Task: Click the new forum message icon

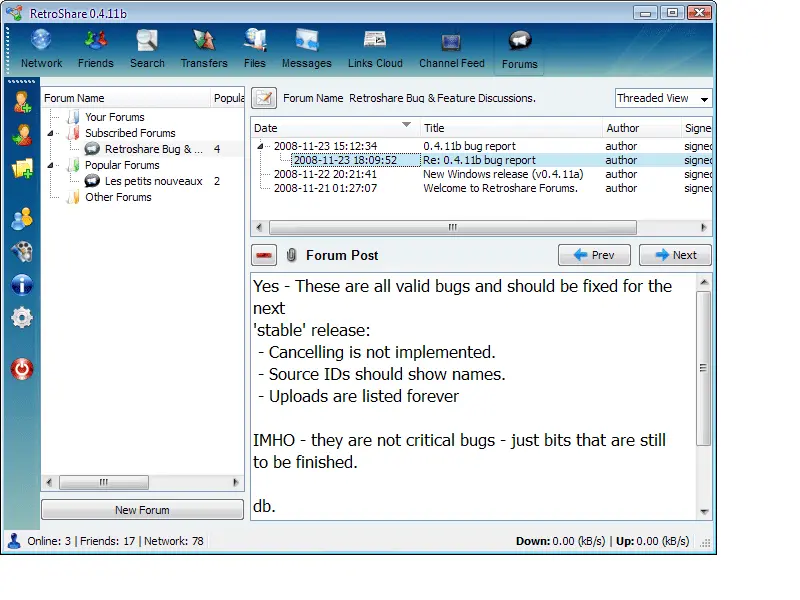Action: [264, 98]
